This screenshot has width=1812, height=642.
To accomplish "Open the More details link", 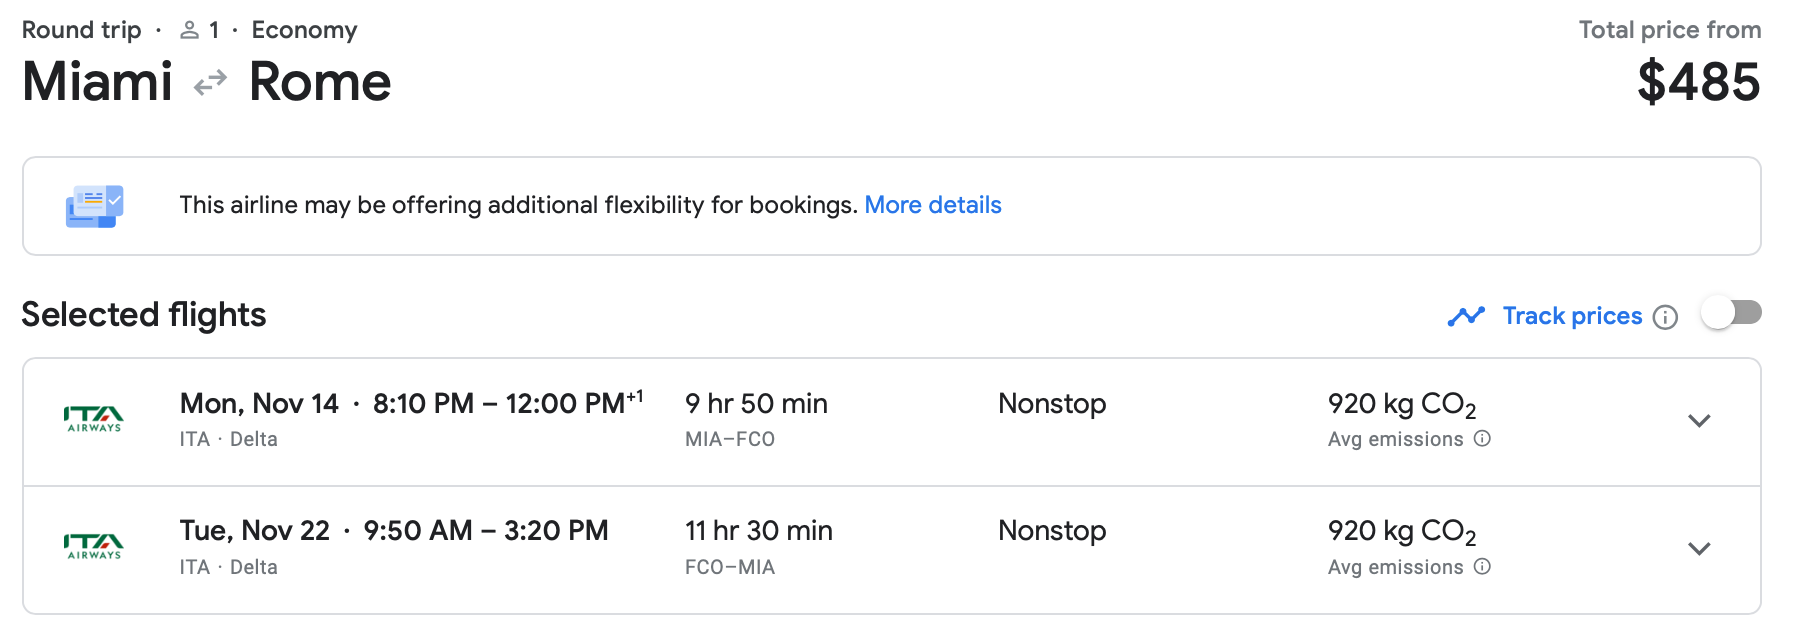I will (x=932, y=205).
